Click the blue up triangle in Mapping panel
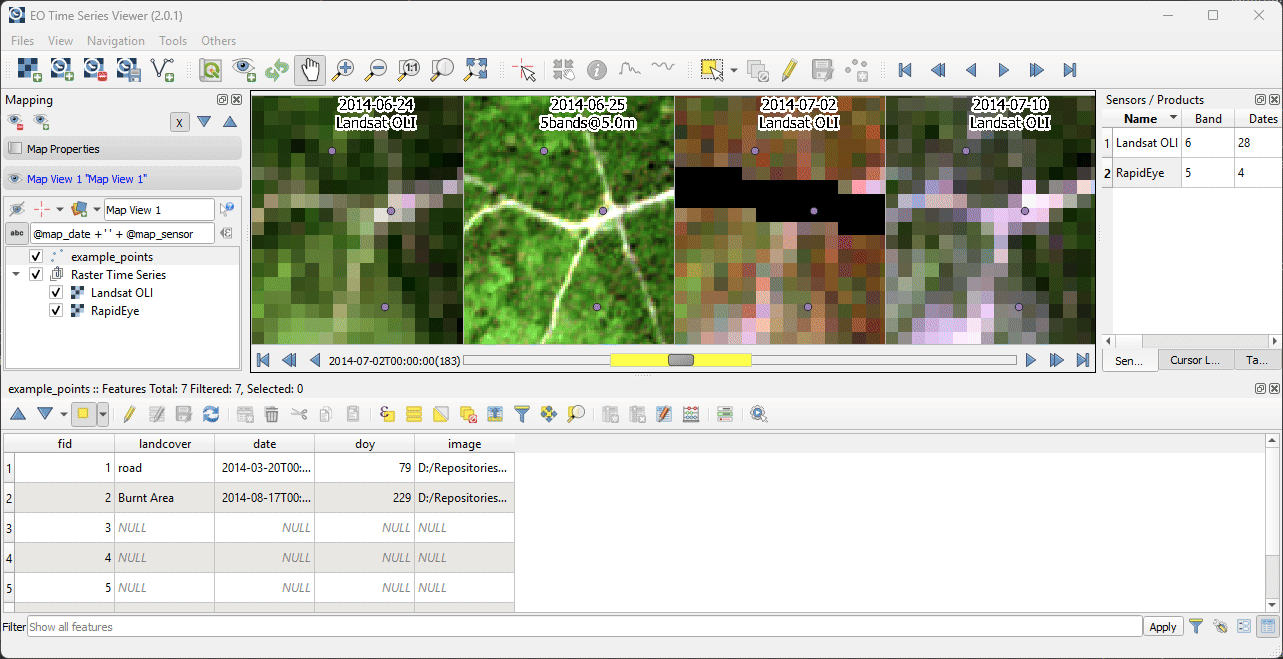The width and height of the screenshot is (1283, 659). (229, 122)
